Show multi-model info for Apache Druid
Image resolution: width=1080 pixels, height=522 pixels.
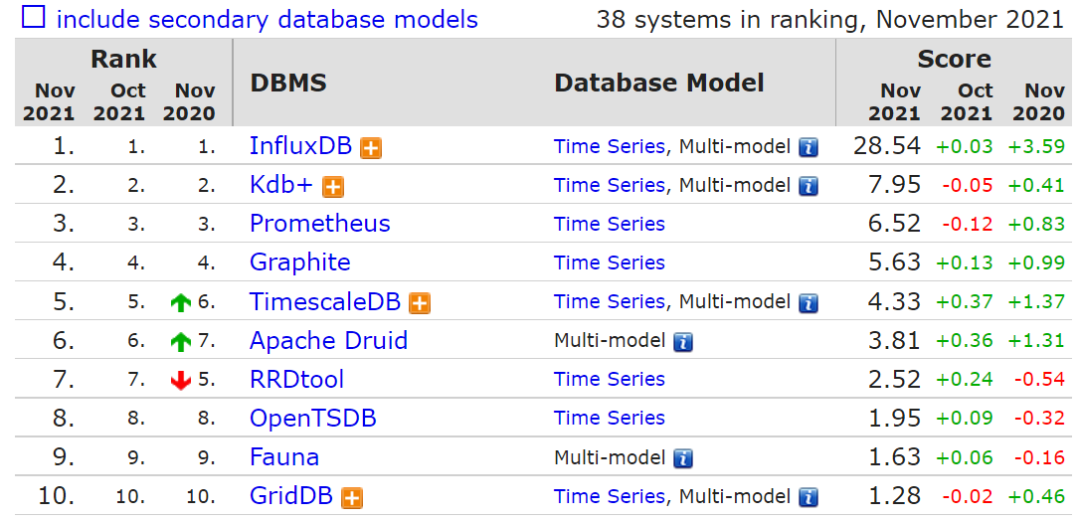(683, 342)
